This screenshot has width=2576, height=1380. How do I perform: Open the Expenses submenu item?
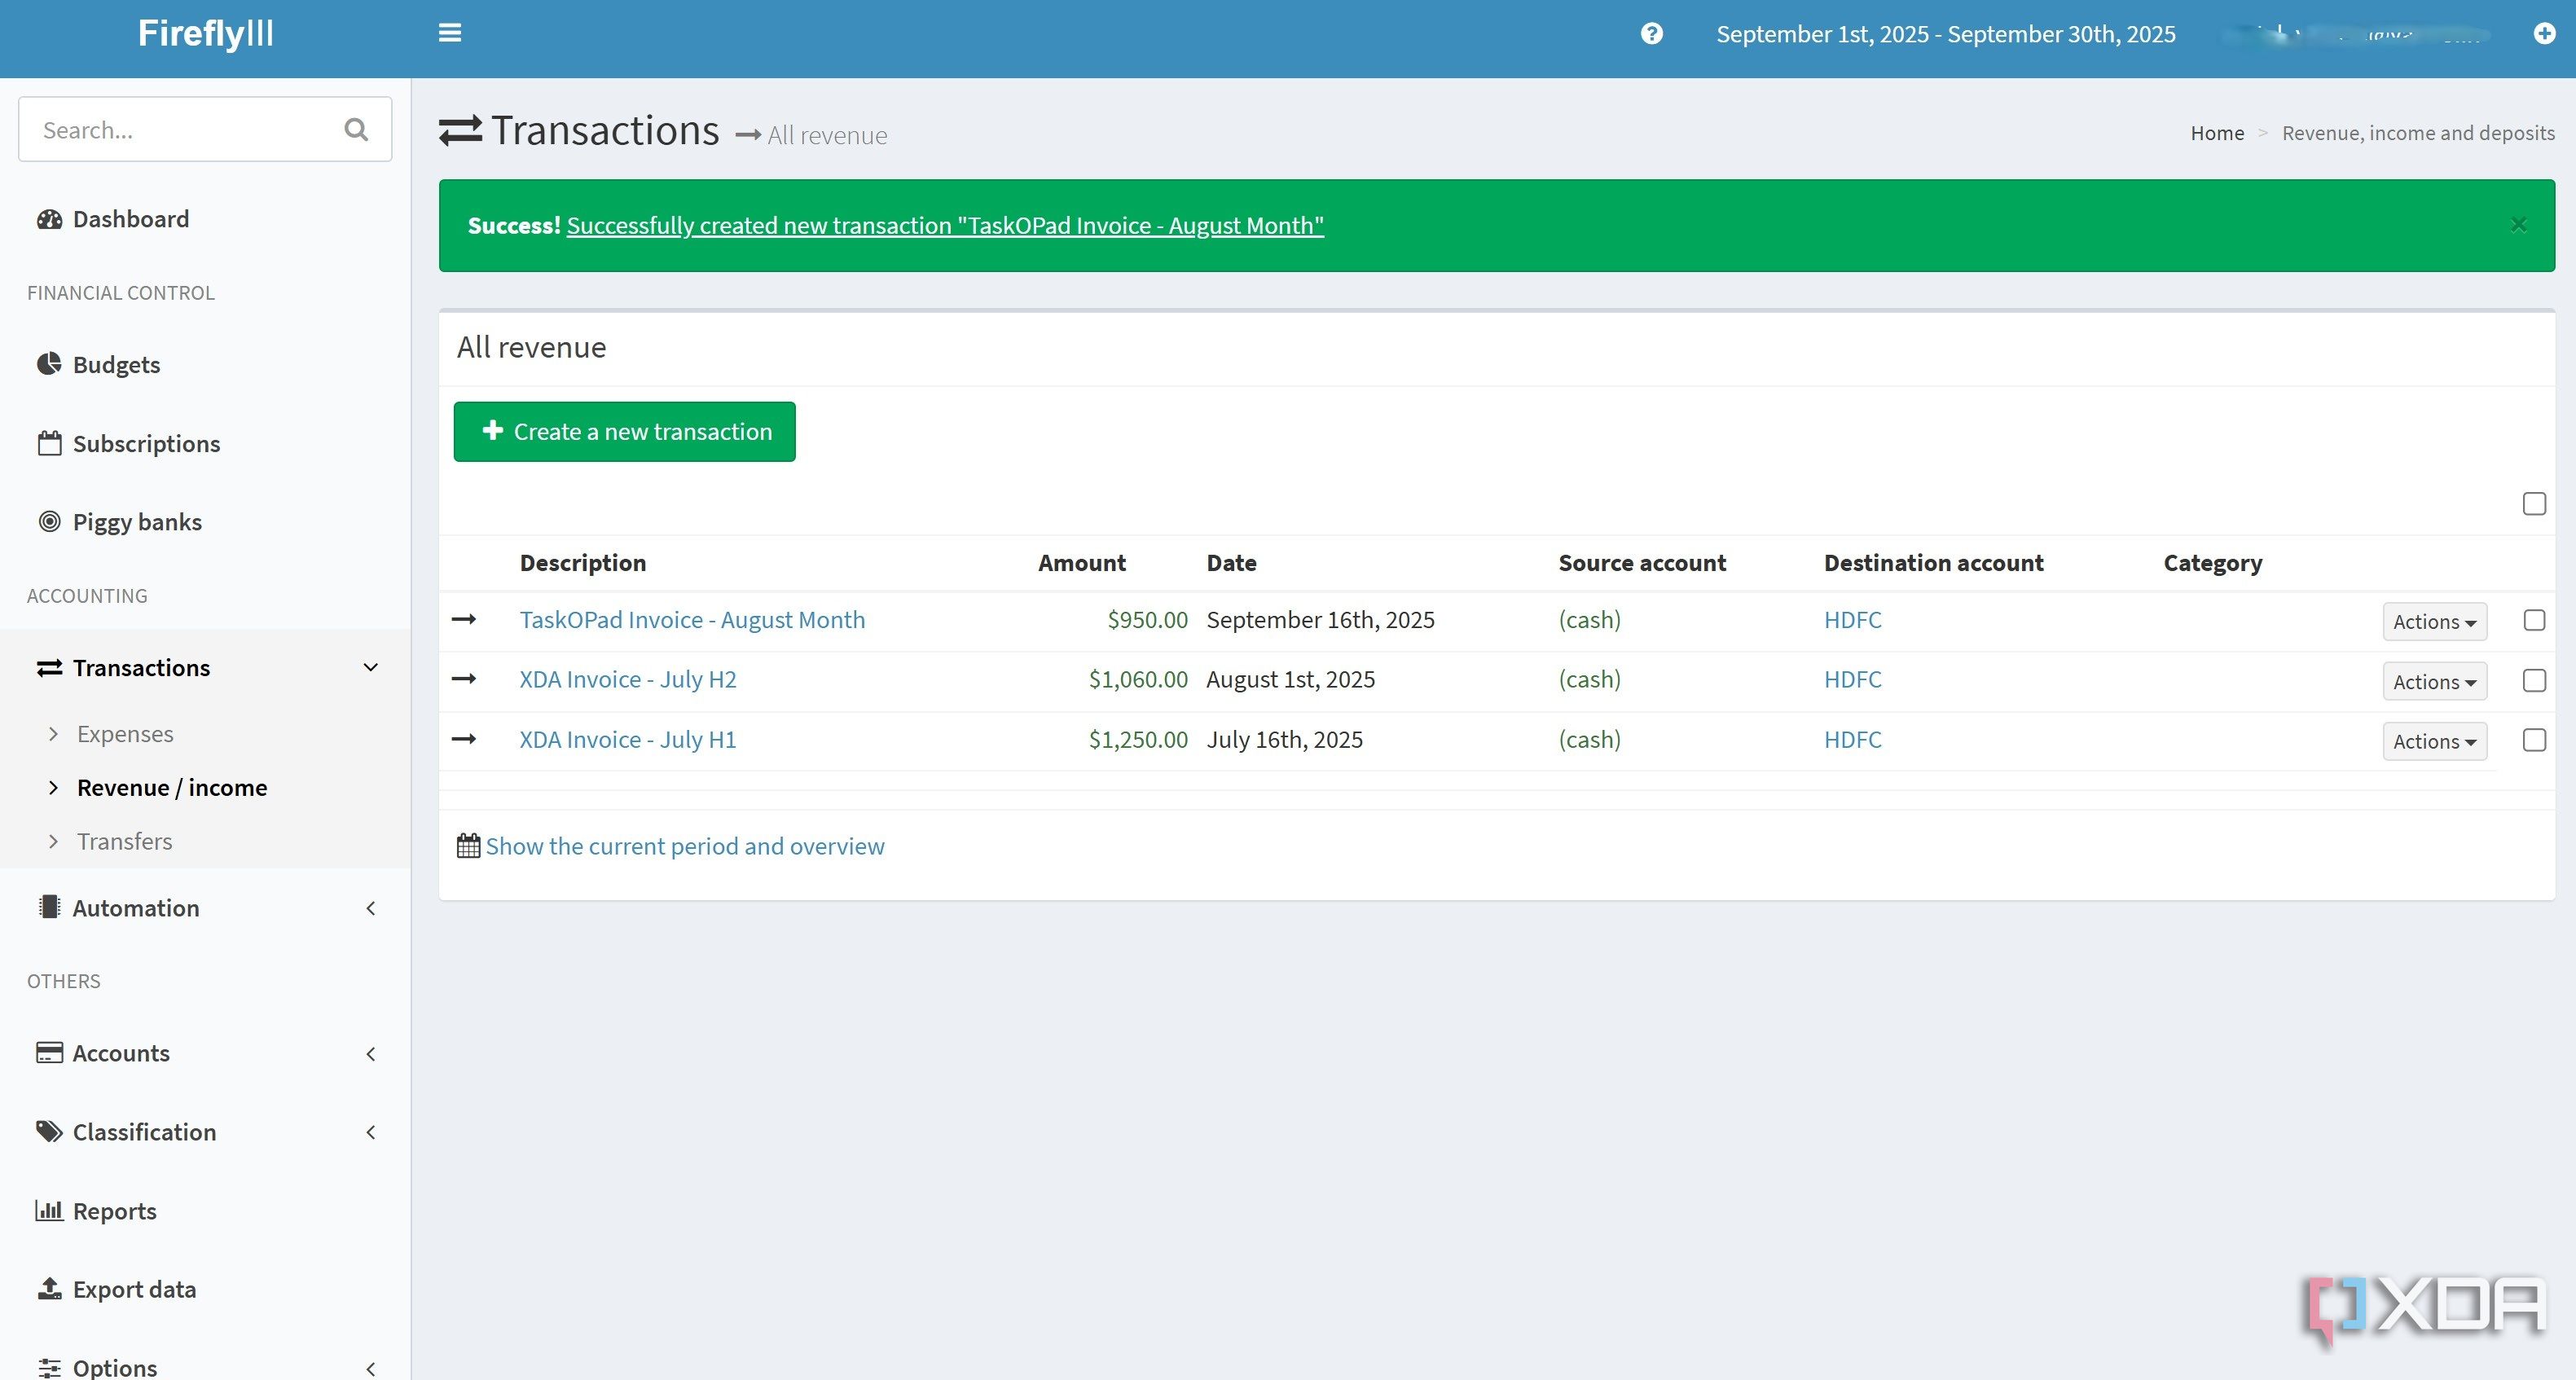tap(125, 734)
